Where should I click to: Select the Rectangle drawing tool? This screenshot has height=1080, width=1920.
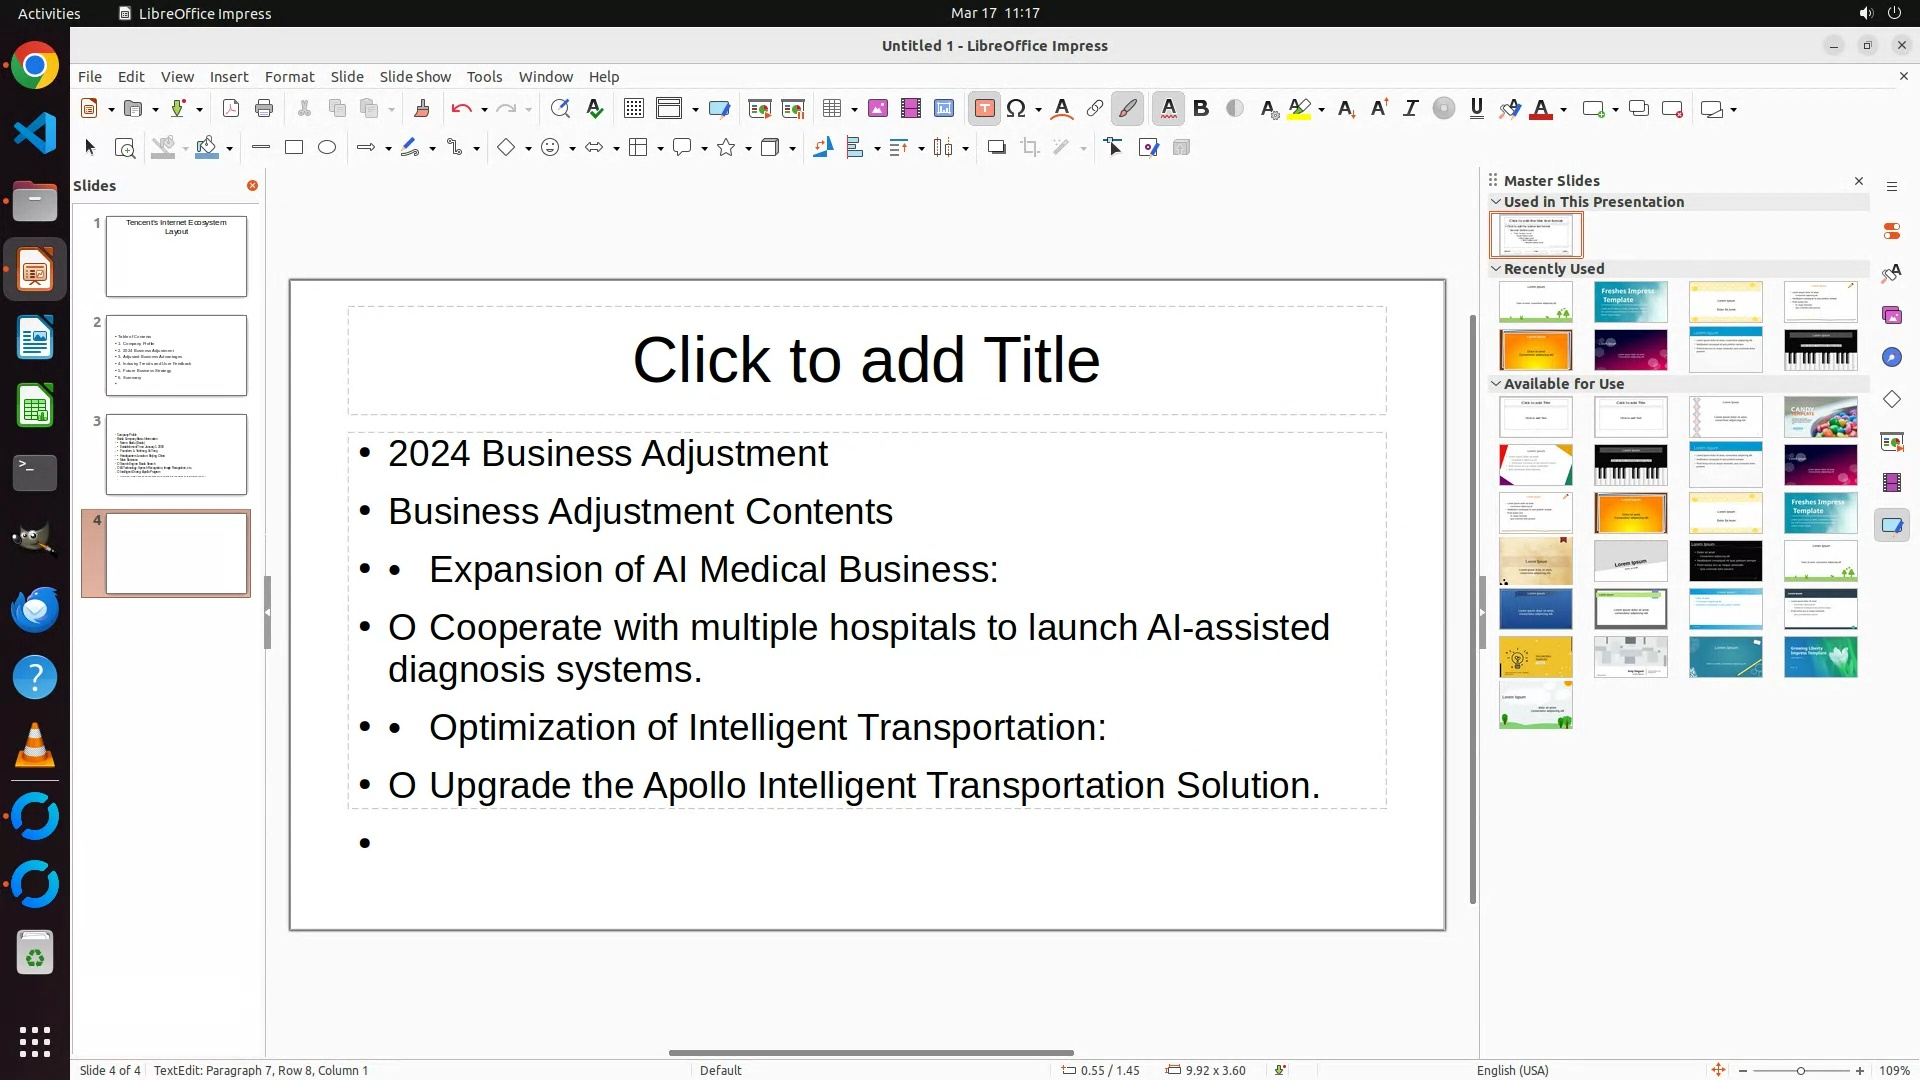[x=294, y=148]
